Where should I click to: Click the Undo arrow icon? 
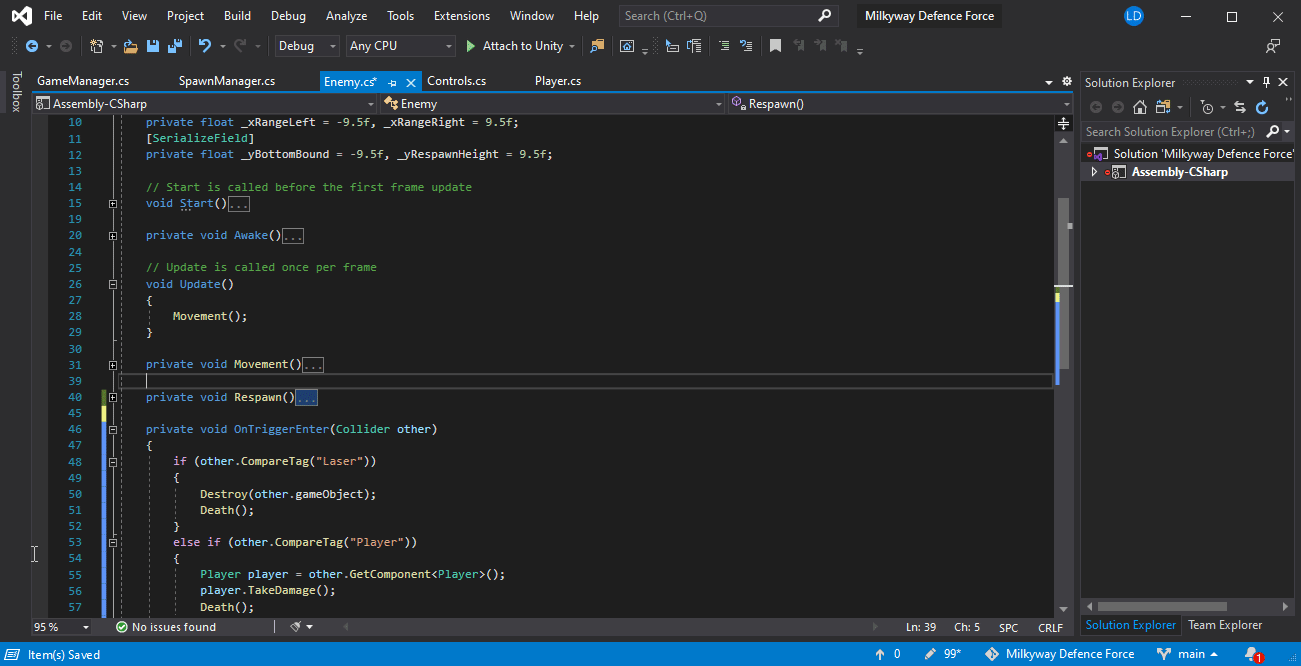(x=205, y=46)
